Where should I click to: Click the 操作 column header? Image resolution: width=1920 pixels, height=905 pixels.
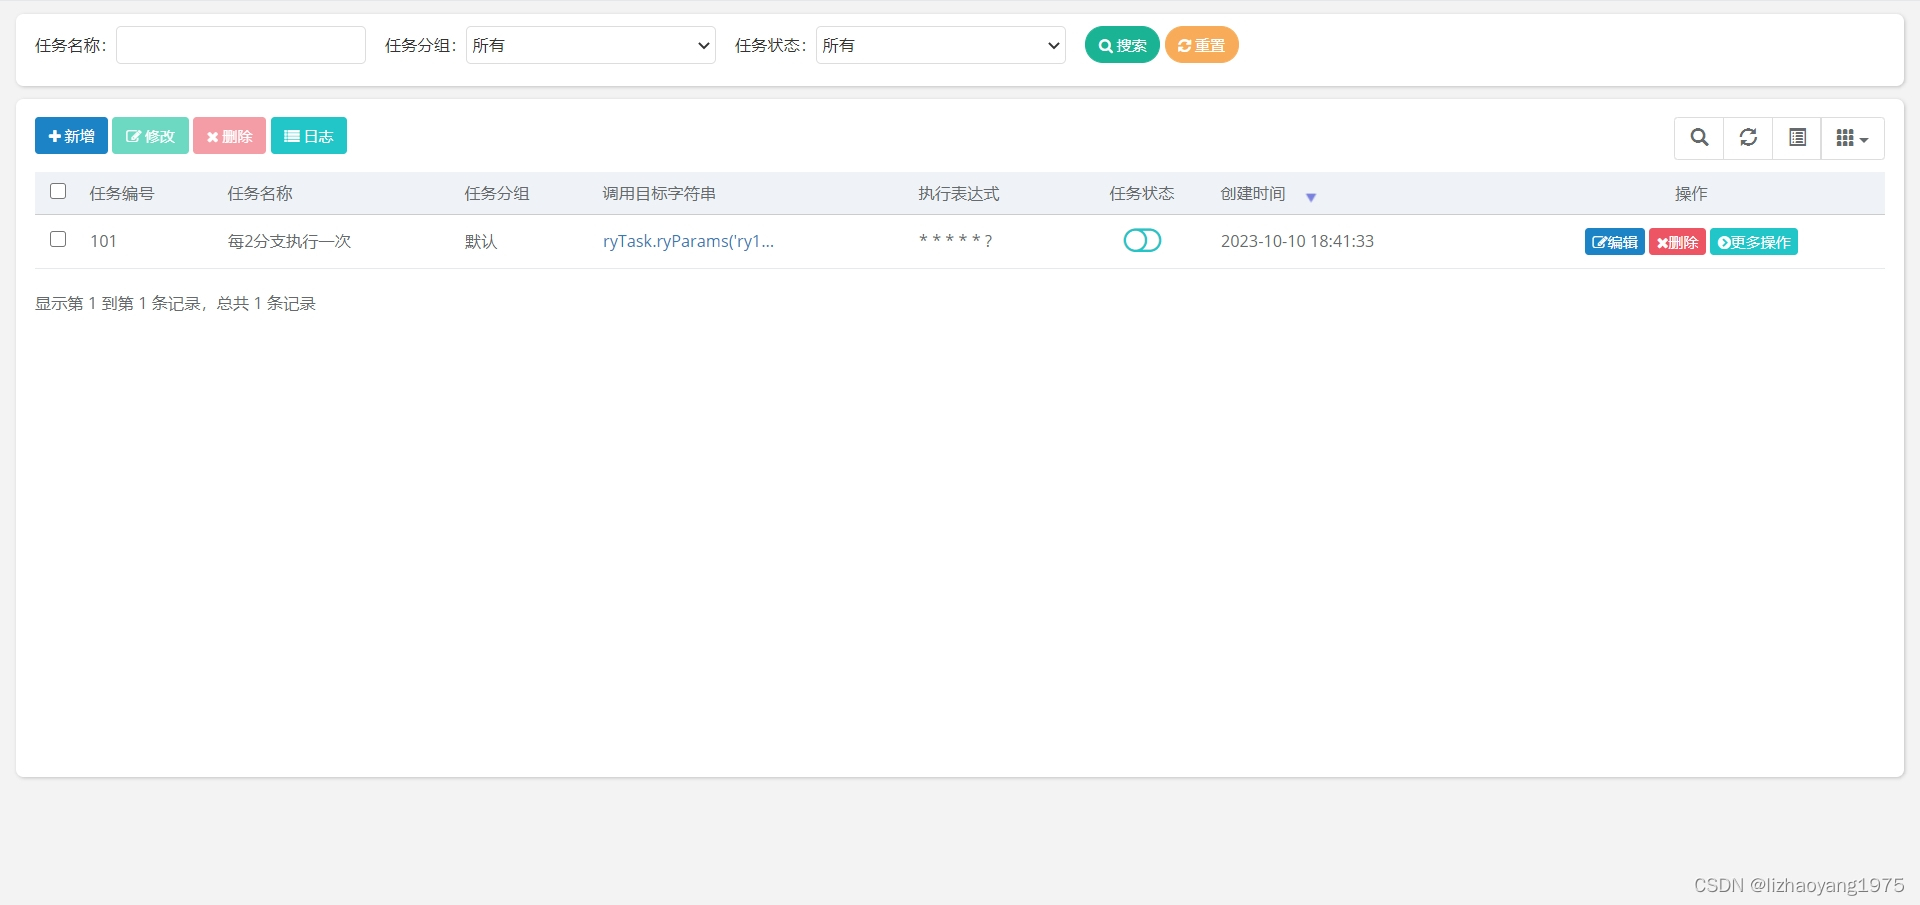pyautogui.click(x=1691, y=193)
